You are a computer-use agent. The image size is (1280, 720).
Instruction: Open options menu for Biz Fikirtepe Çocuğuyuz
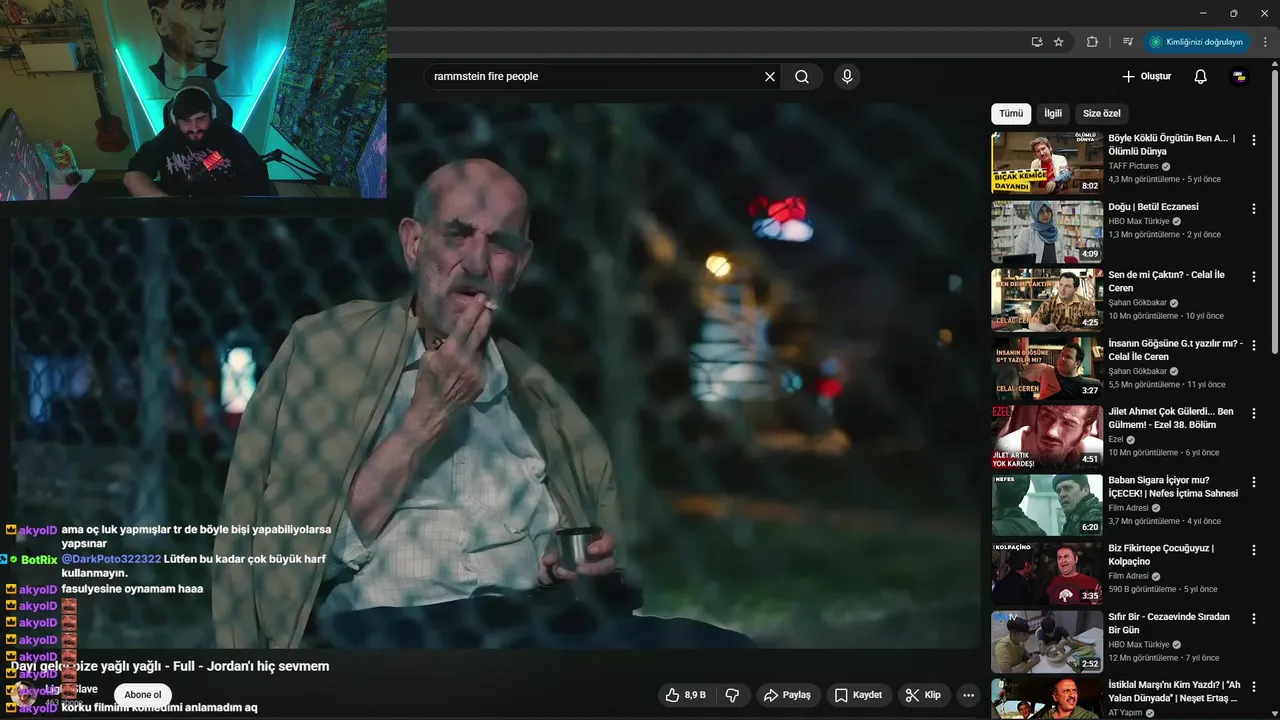1254,549
